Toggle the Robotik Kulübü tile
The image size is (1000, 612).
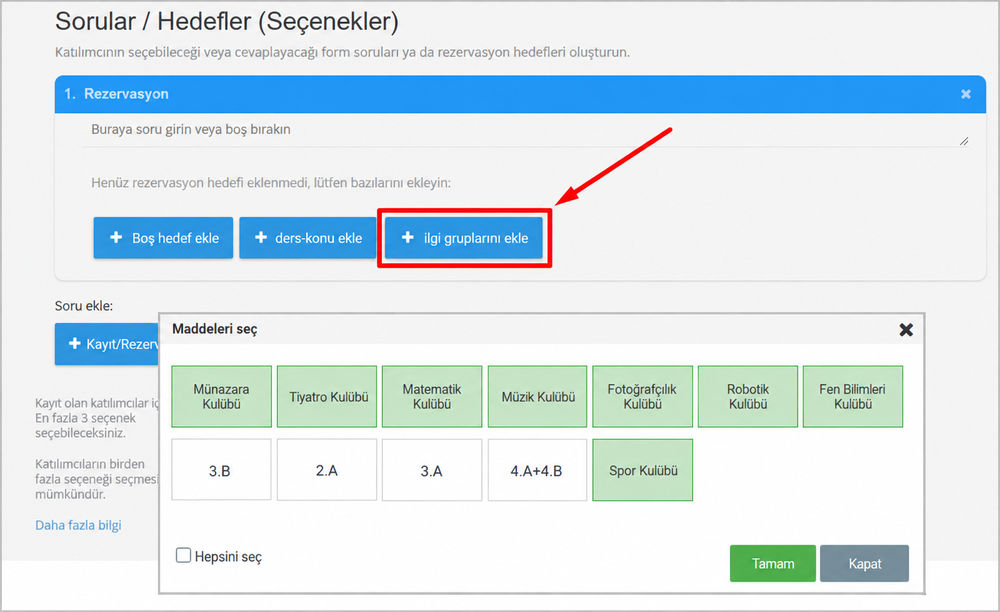tap(747, 397)
